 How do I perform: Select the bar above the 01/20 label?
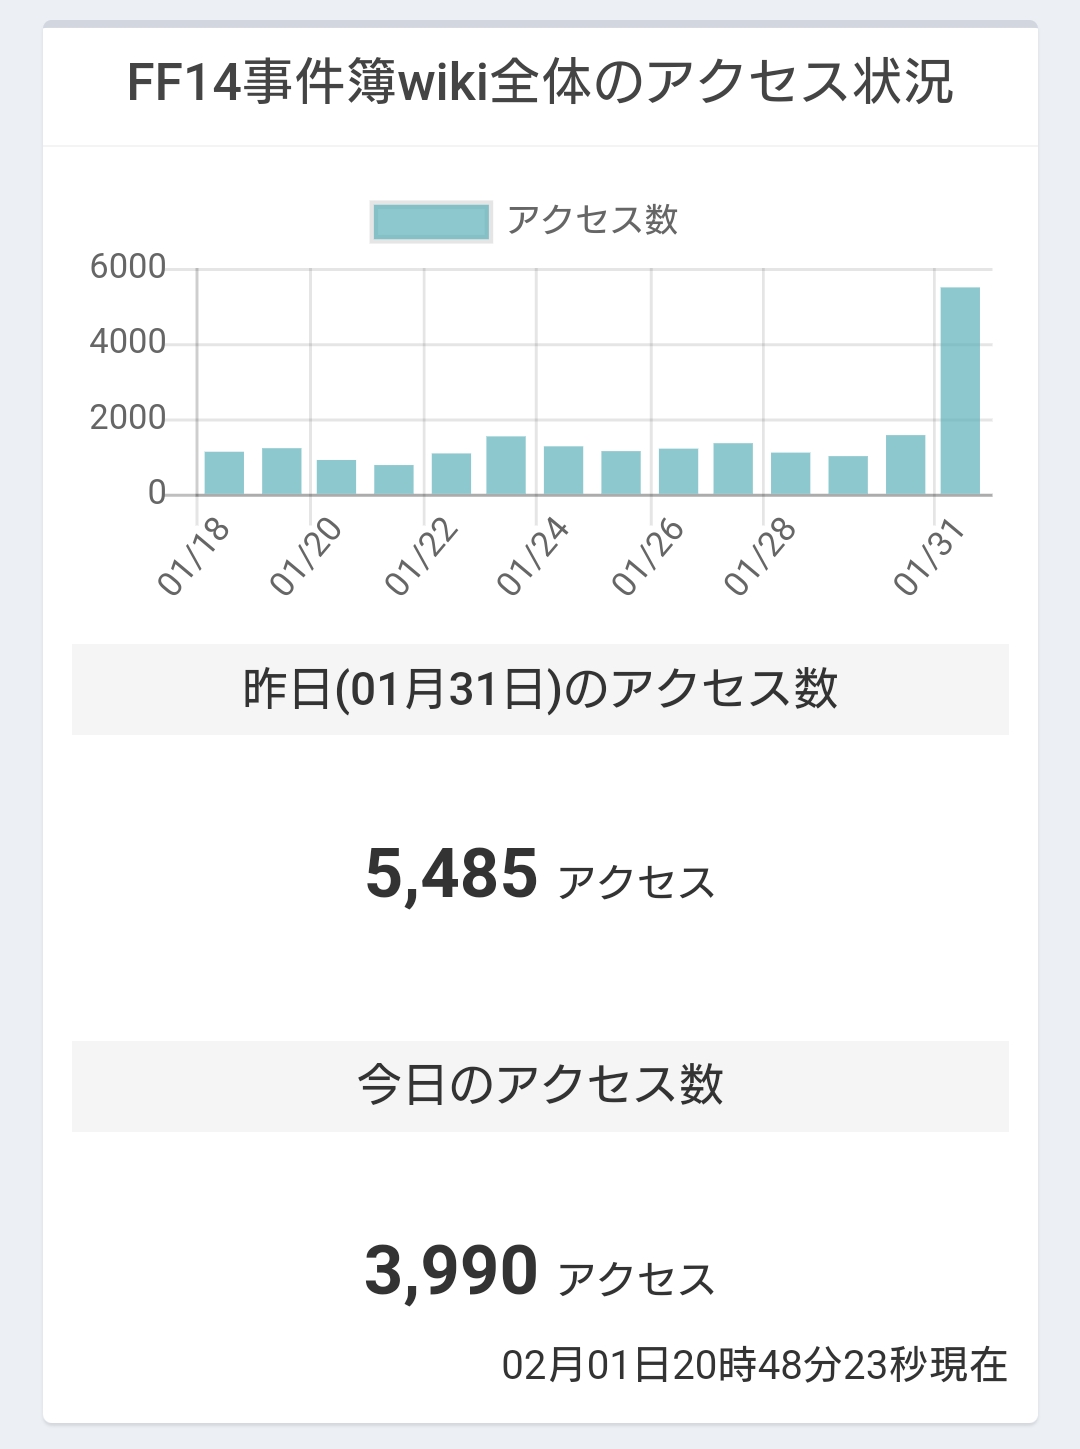pos(336,477)
